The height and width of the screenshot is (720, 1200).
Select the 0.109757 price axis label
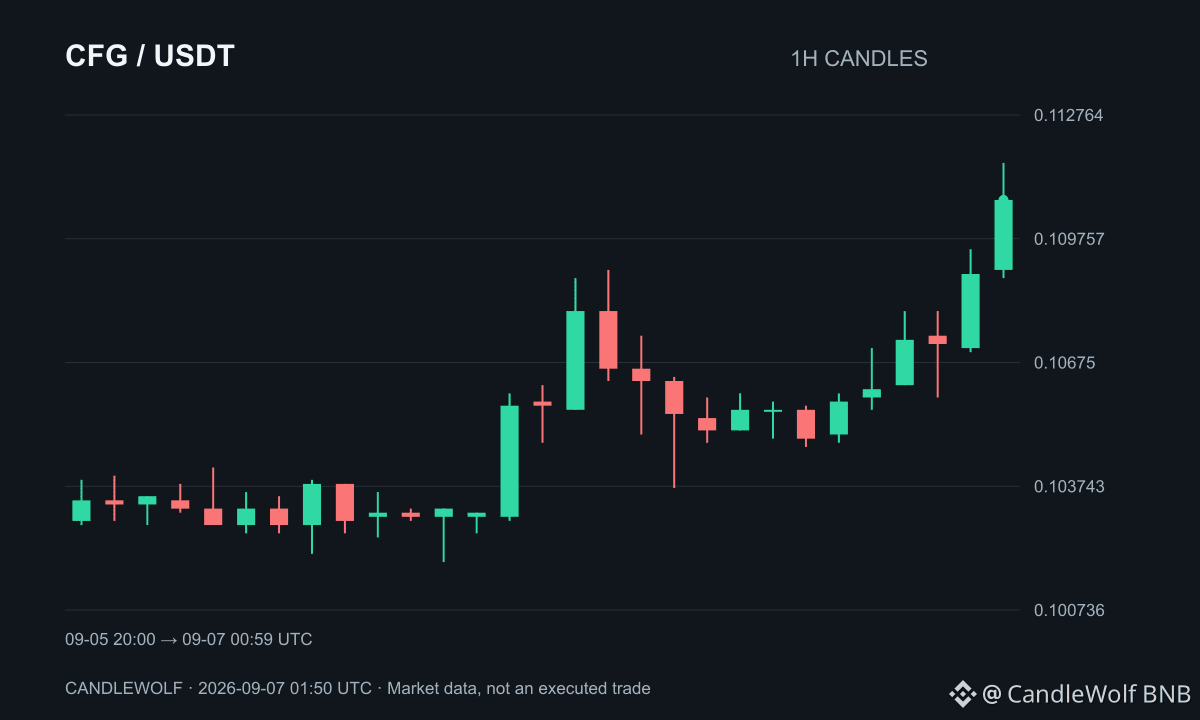click(1068, 238)
